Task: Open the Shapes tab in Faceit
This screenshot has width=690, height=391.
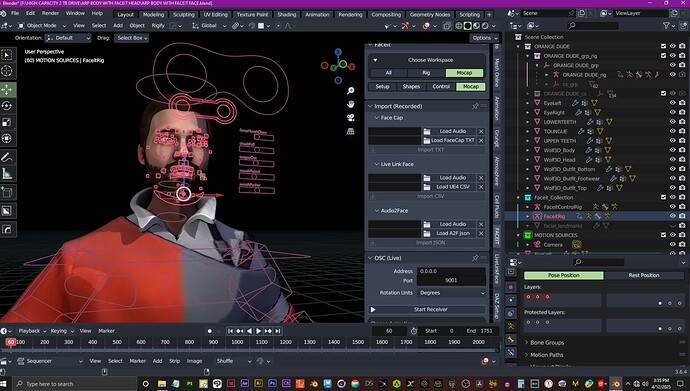Action: [x=411, y=87]
